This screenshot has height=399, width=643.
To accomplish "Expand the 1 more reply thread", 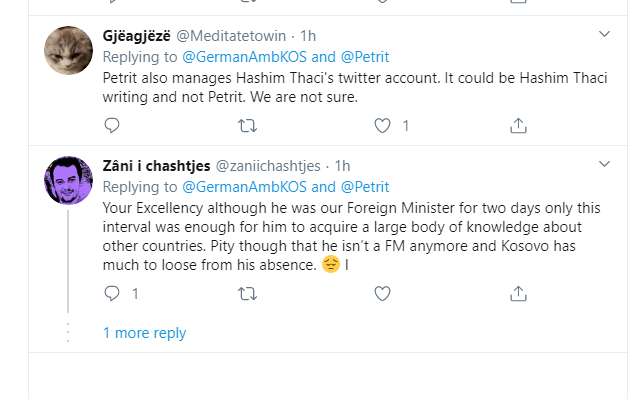I will [x=144, y=333].
